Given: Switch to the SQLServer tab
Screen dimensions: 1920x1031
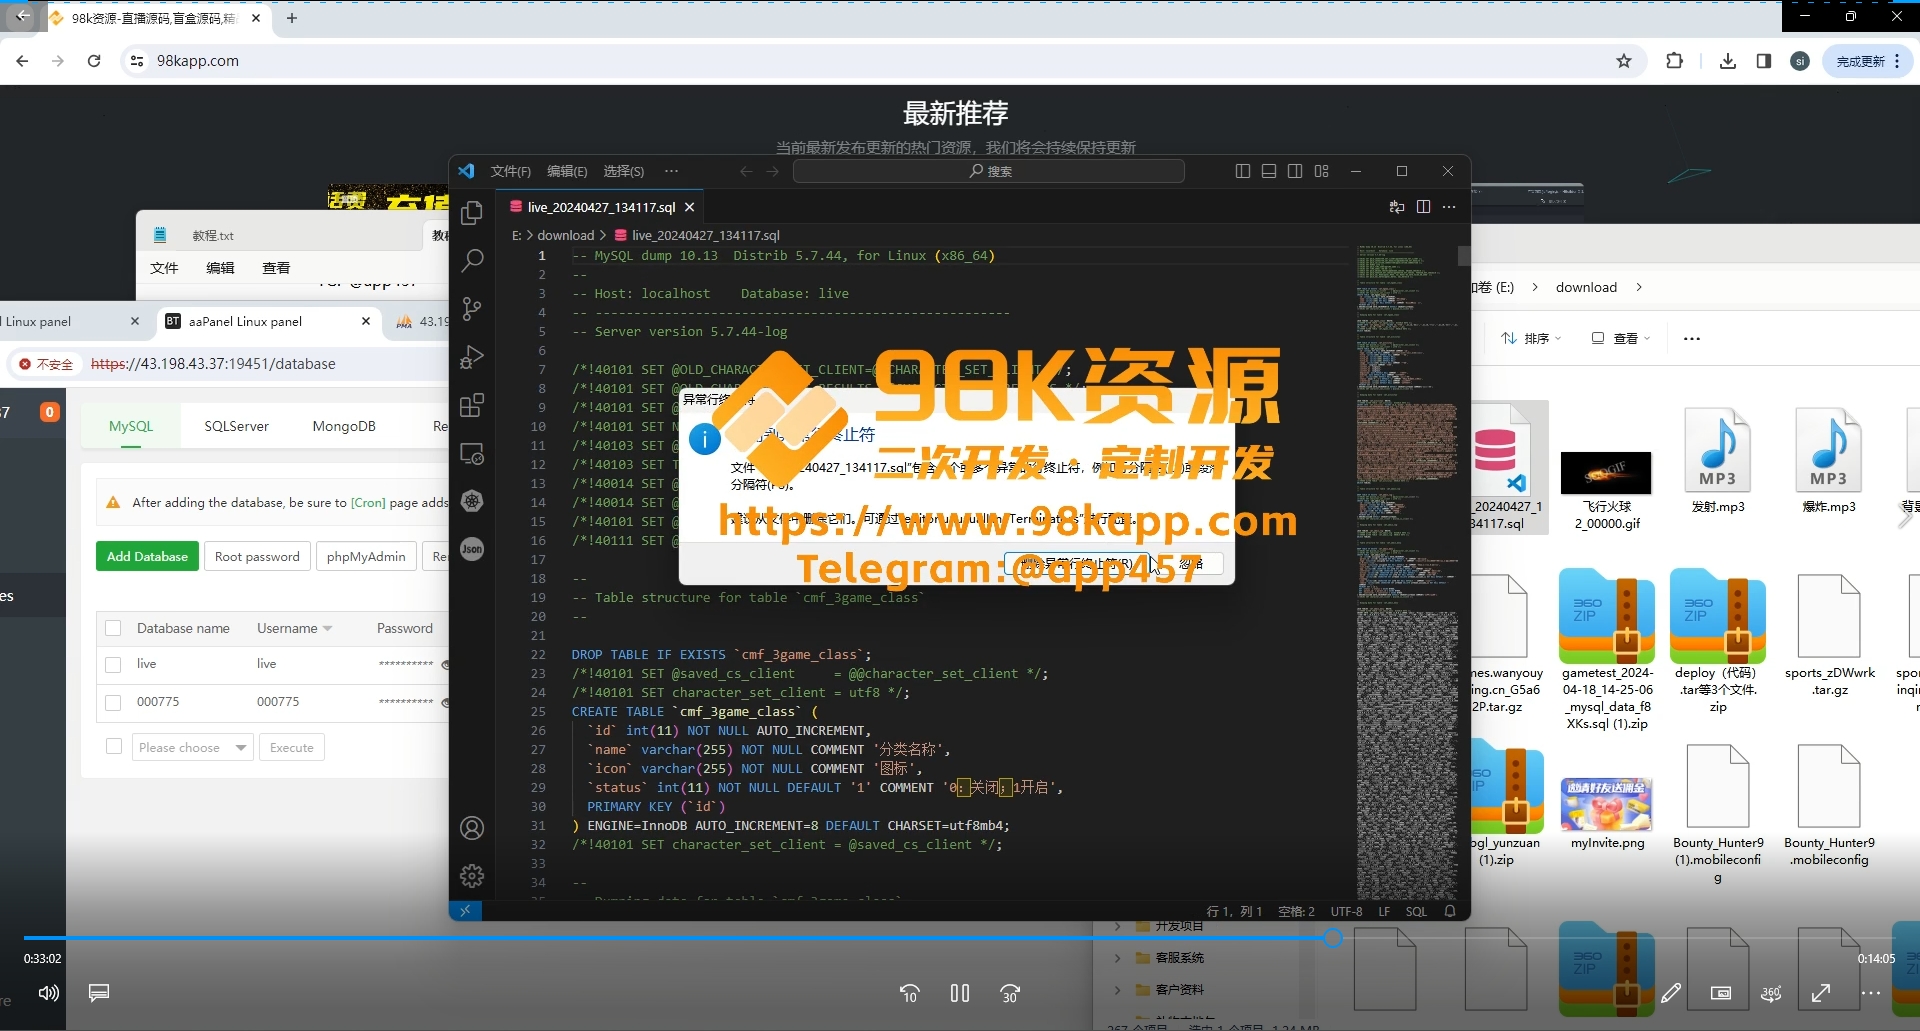Looking at the screenshot, I should point(236,426).
